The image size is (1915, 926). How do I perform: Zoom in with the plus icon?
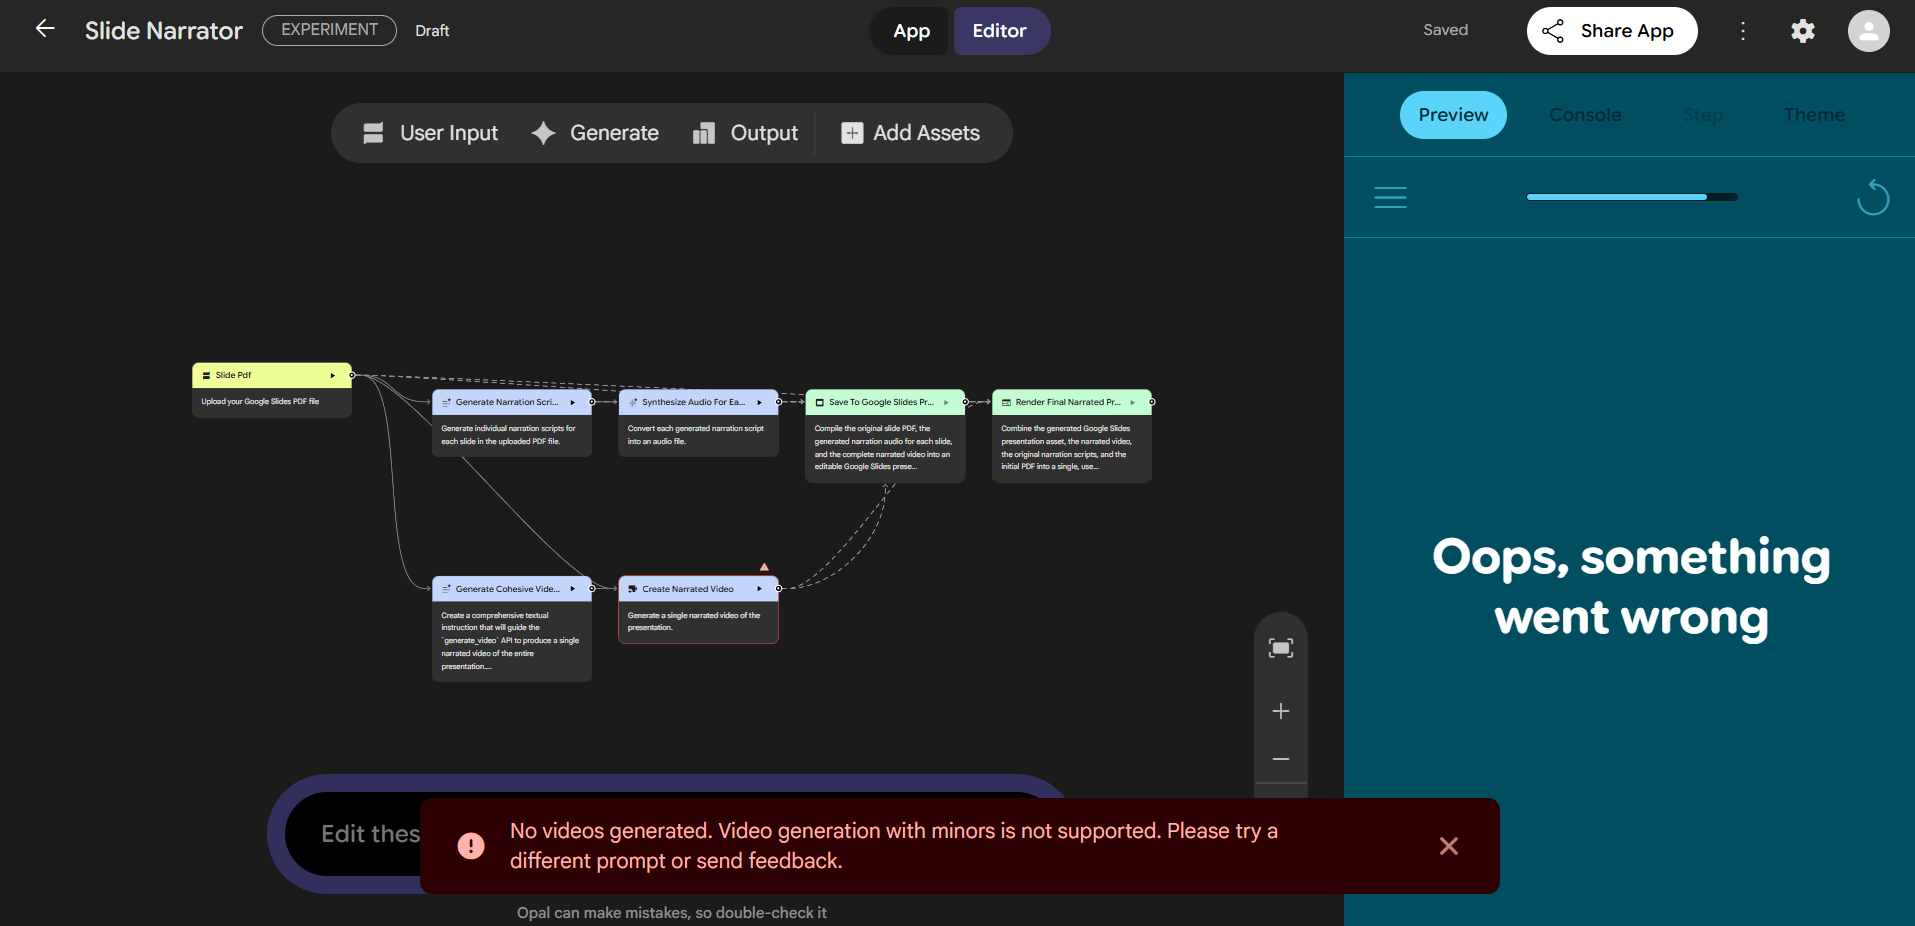pyautogui.click(x=1280, y=711)
